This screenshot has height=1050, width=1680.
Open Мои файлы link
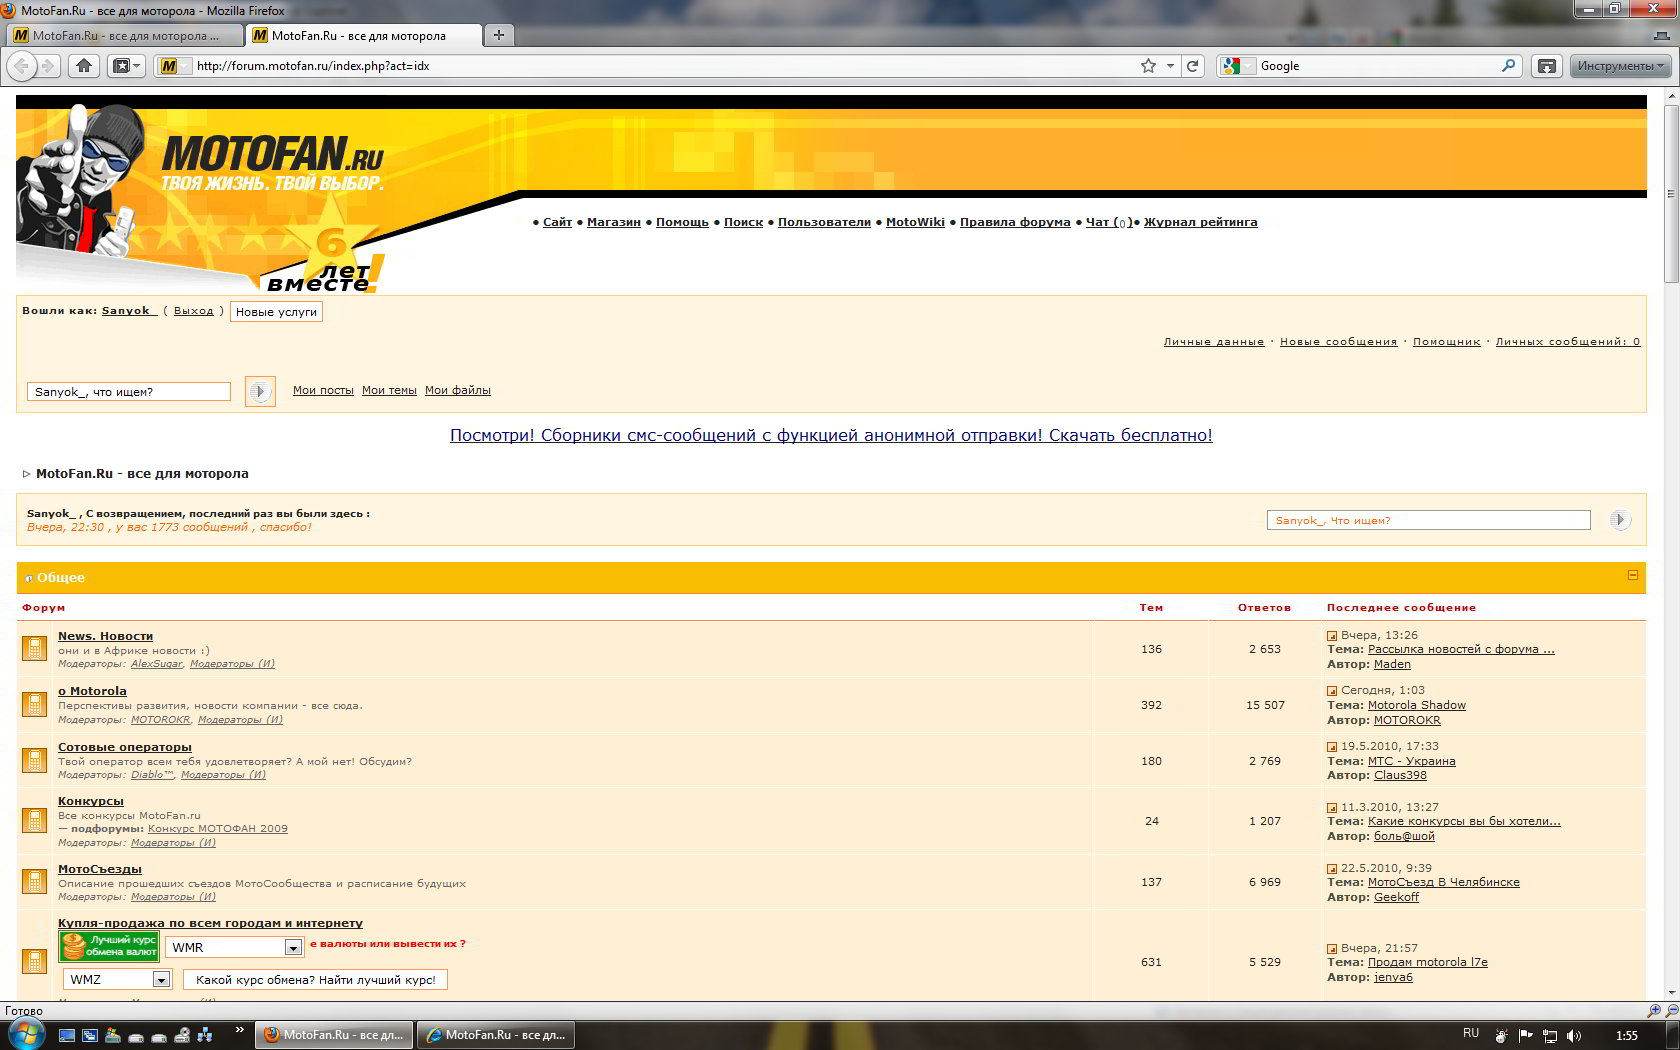458,391
